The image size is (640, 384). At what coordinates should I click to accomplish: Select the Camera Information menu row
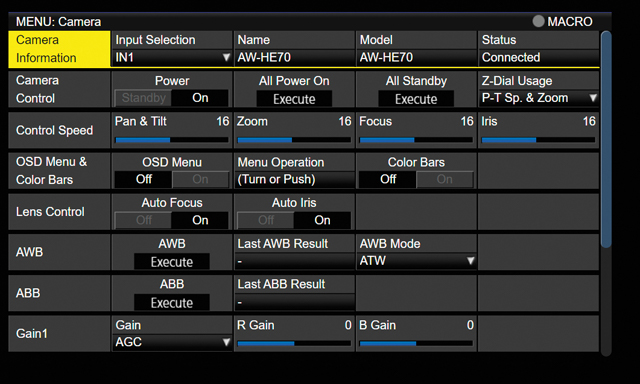pyautogui.click(x=59, y=49)
